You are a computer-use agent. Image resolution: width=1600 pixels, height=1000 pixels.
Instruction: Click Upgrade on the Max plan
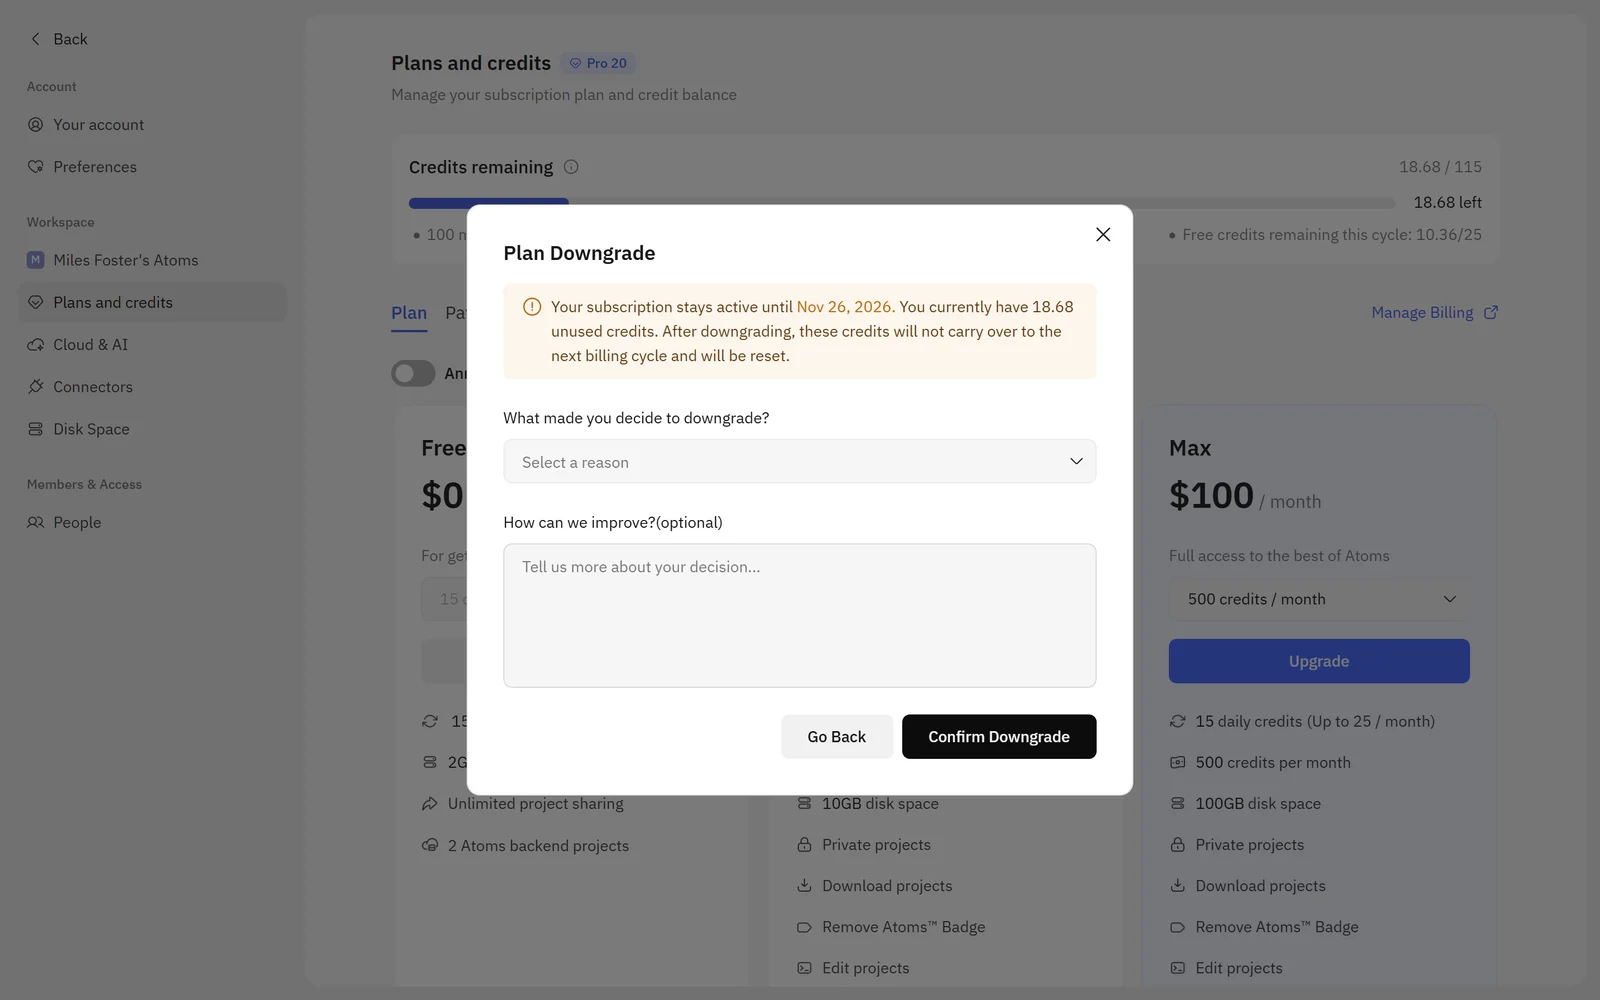[x=1319, y=661]
